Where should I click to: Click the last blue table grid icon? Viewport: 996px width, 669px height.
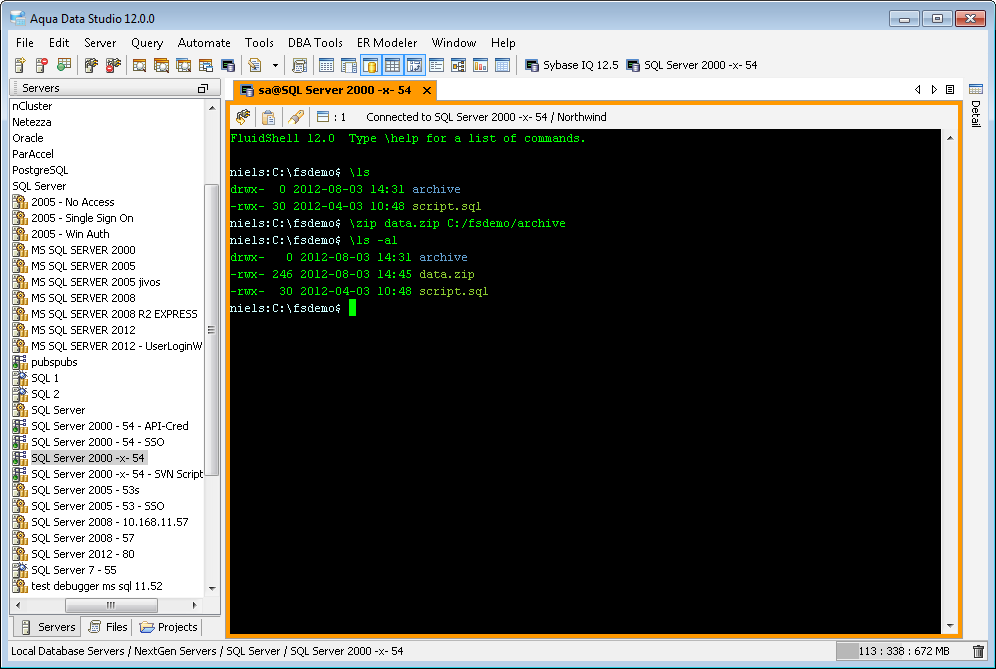coord(502,65)
